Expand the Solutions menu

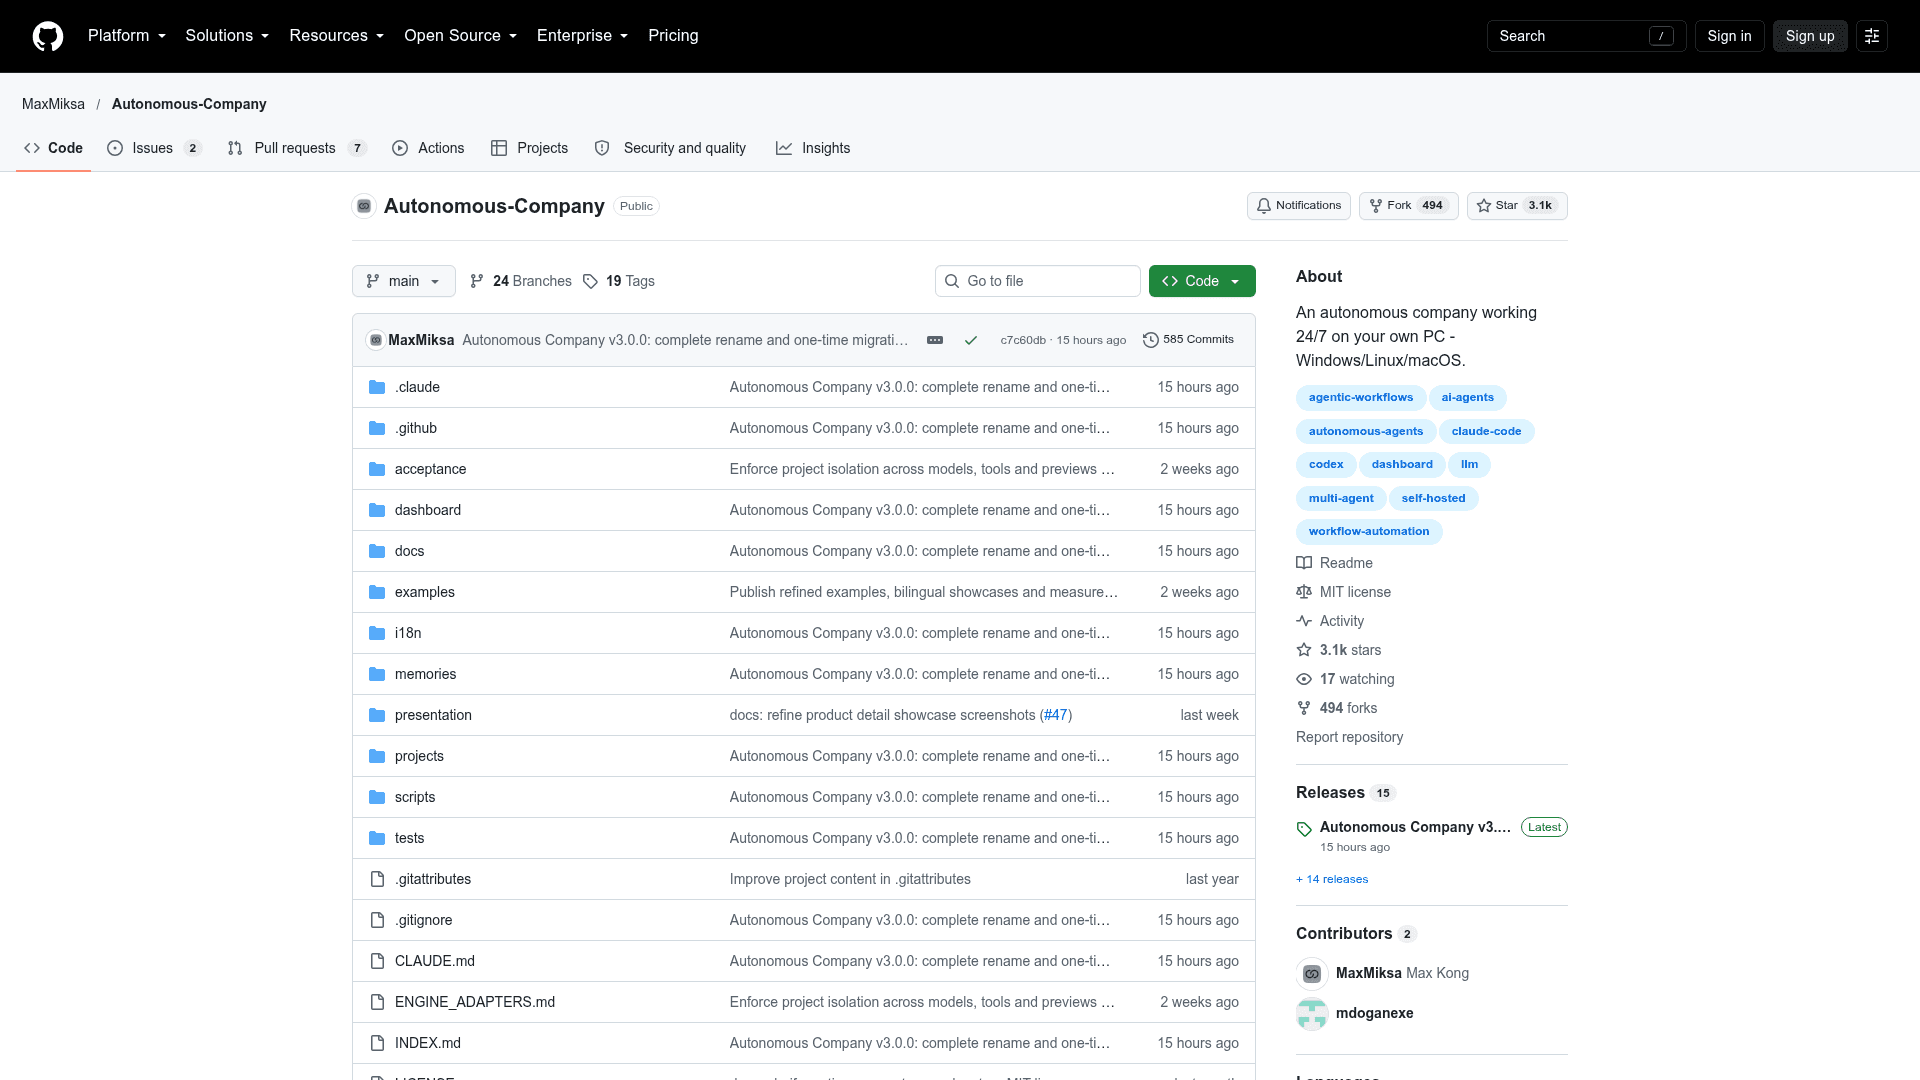227,36
